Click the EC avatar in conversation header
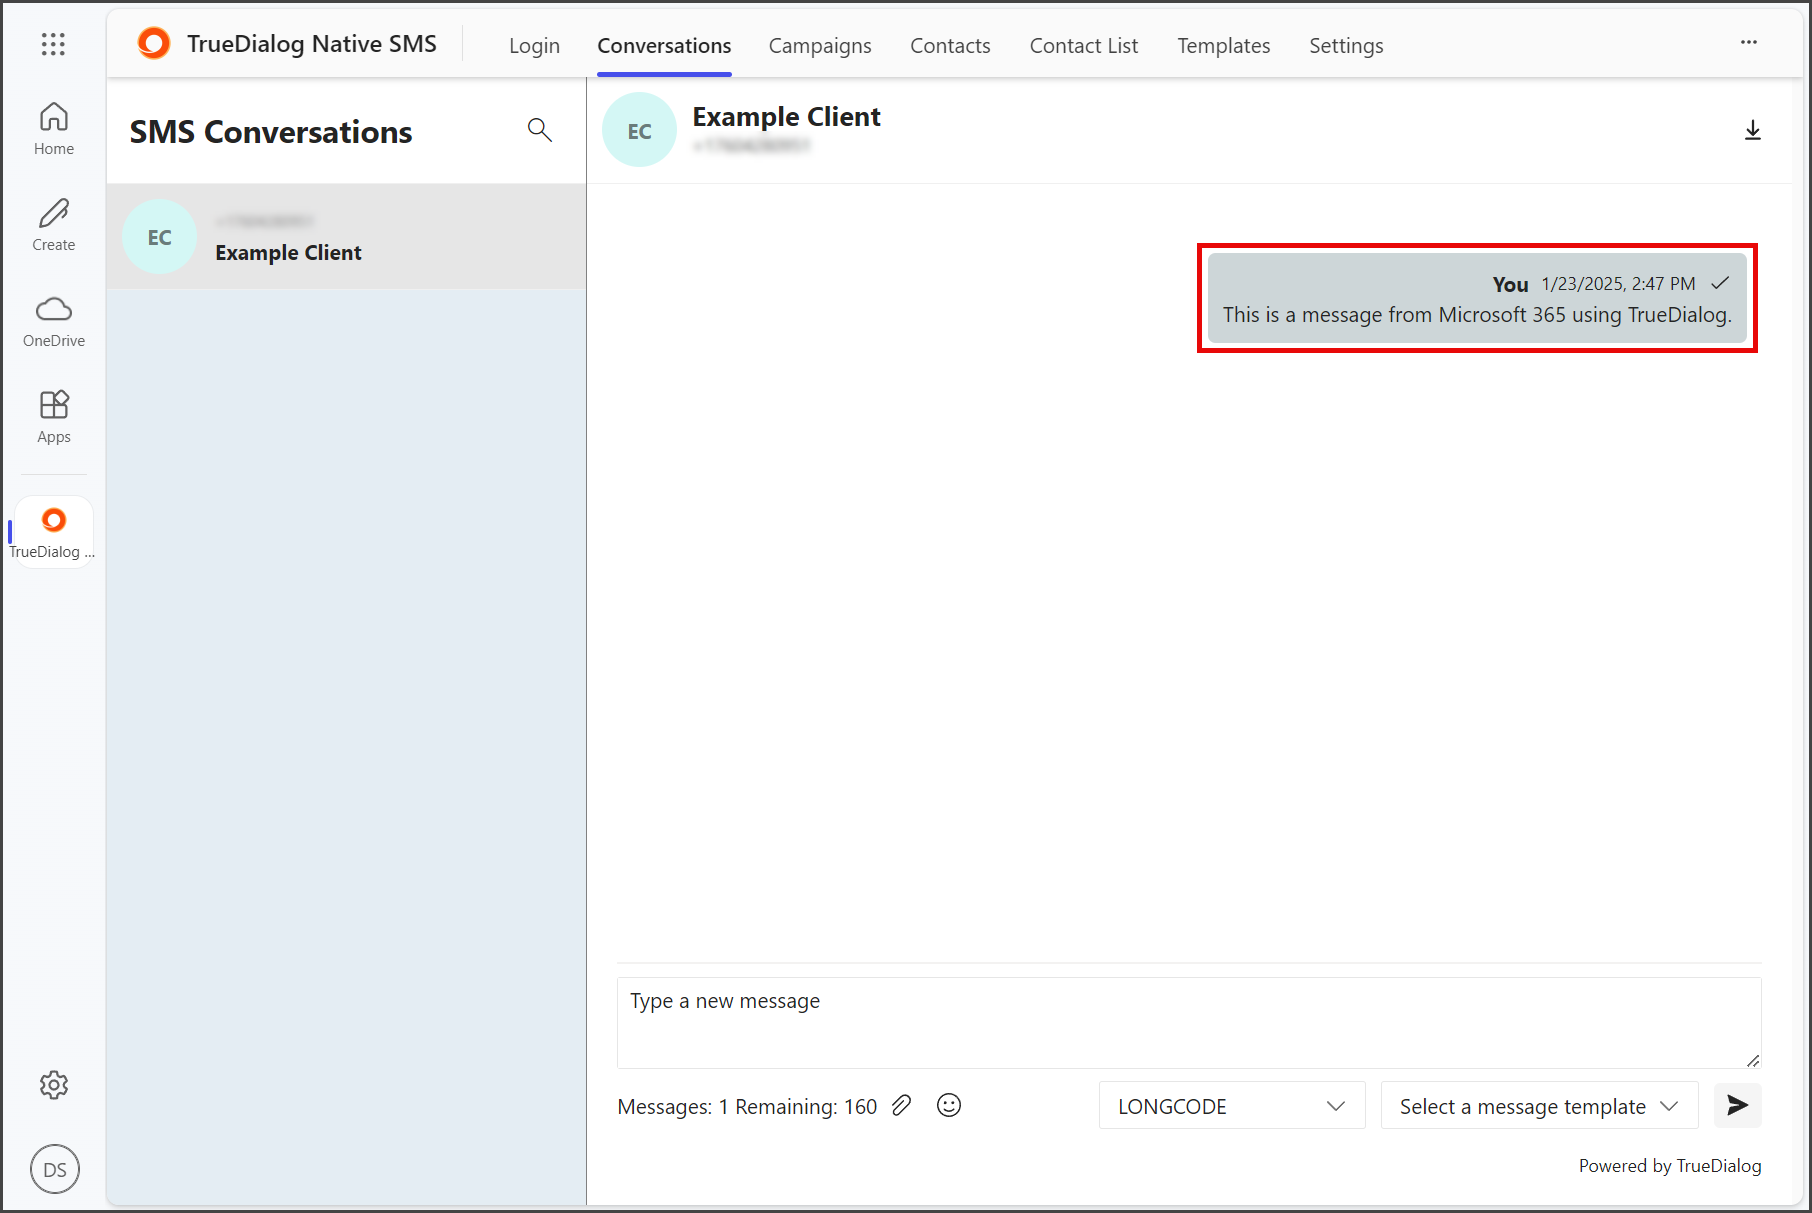 [x=640, y=130]
